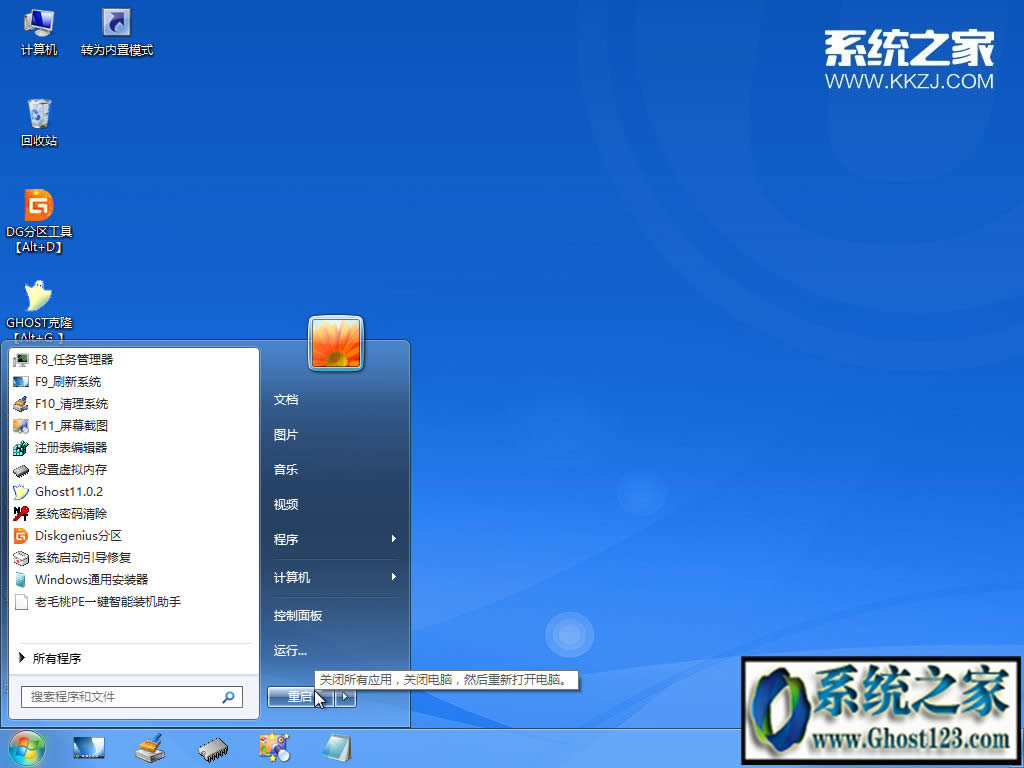Launch 注册表编辑器 registry editor
The image size is (1024, 768).
pyautogui.click(x=72, y=447)
